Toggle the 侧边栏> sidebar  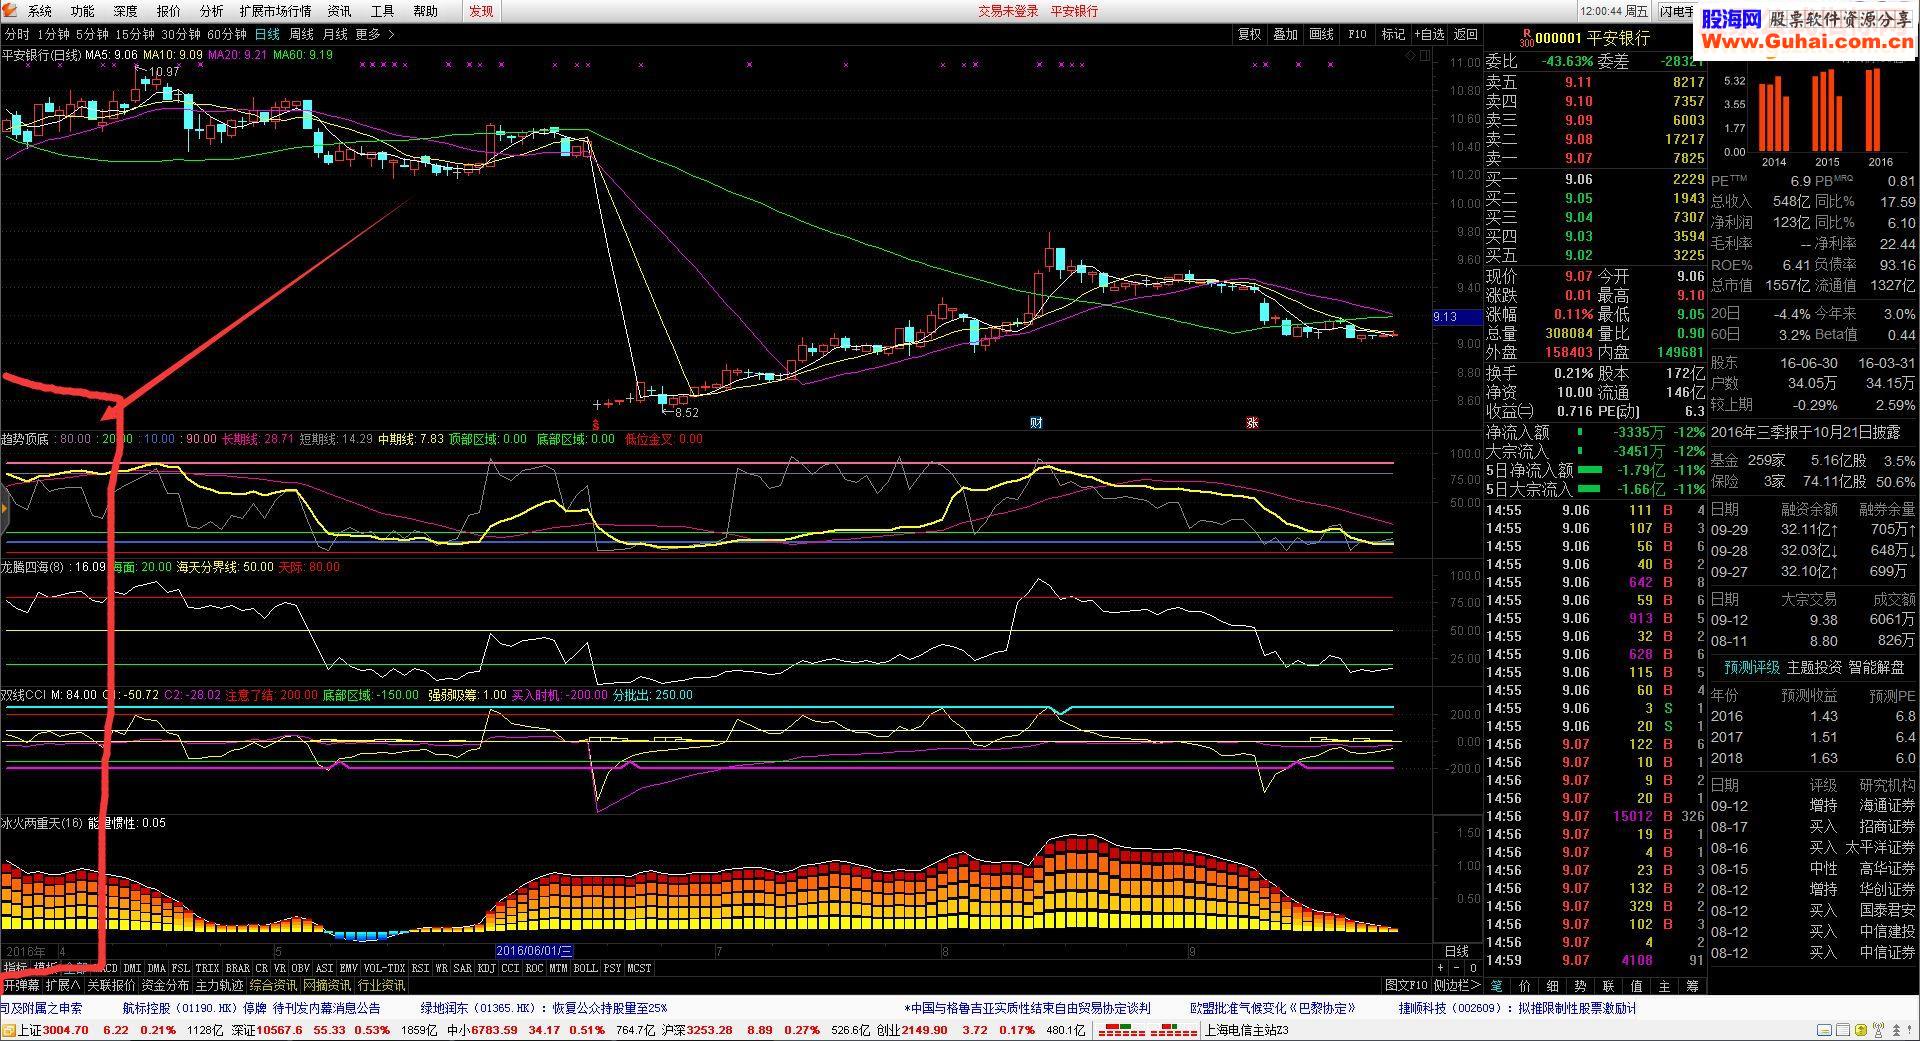(x=1457, y=986)
